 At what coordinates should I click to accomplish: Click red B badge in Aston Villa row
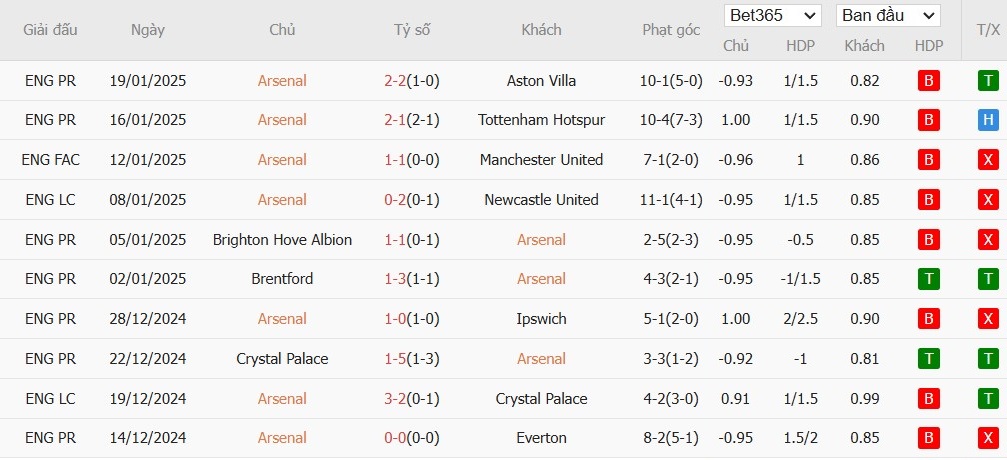point(929,81)
